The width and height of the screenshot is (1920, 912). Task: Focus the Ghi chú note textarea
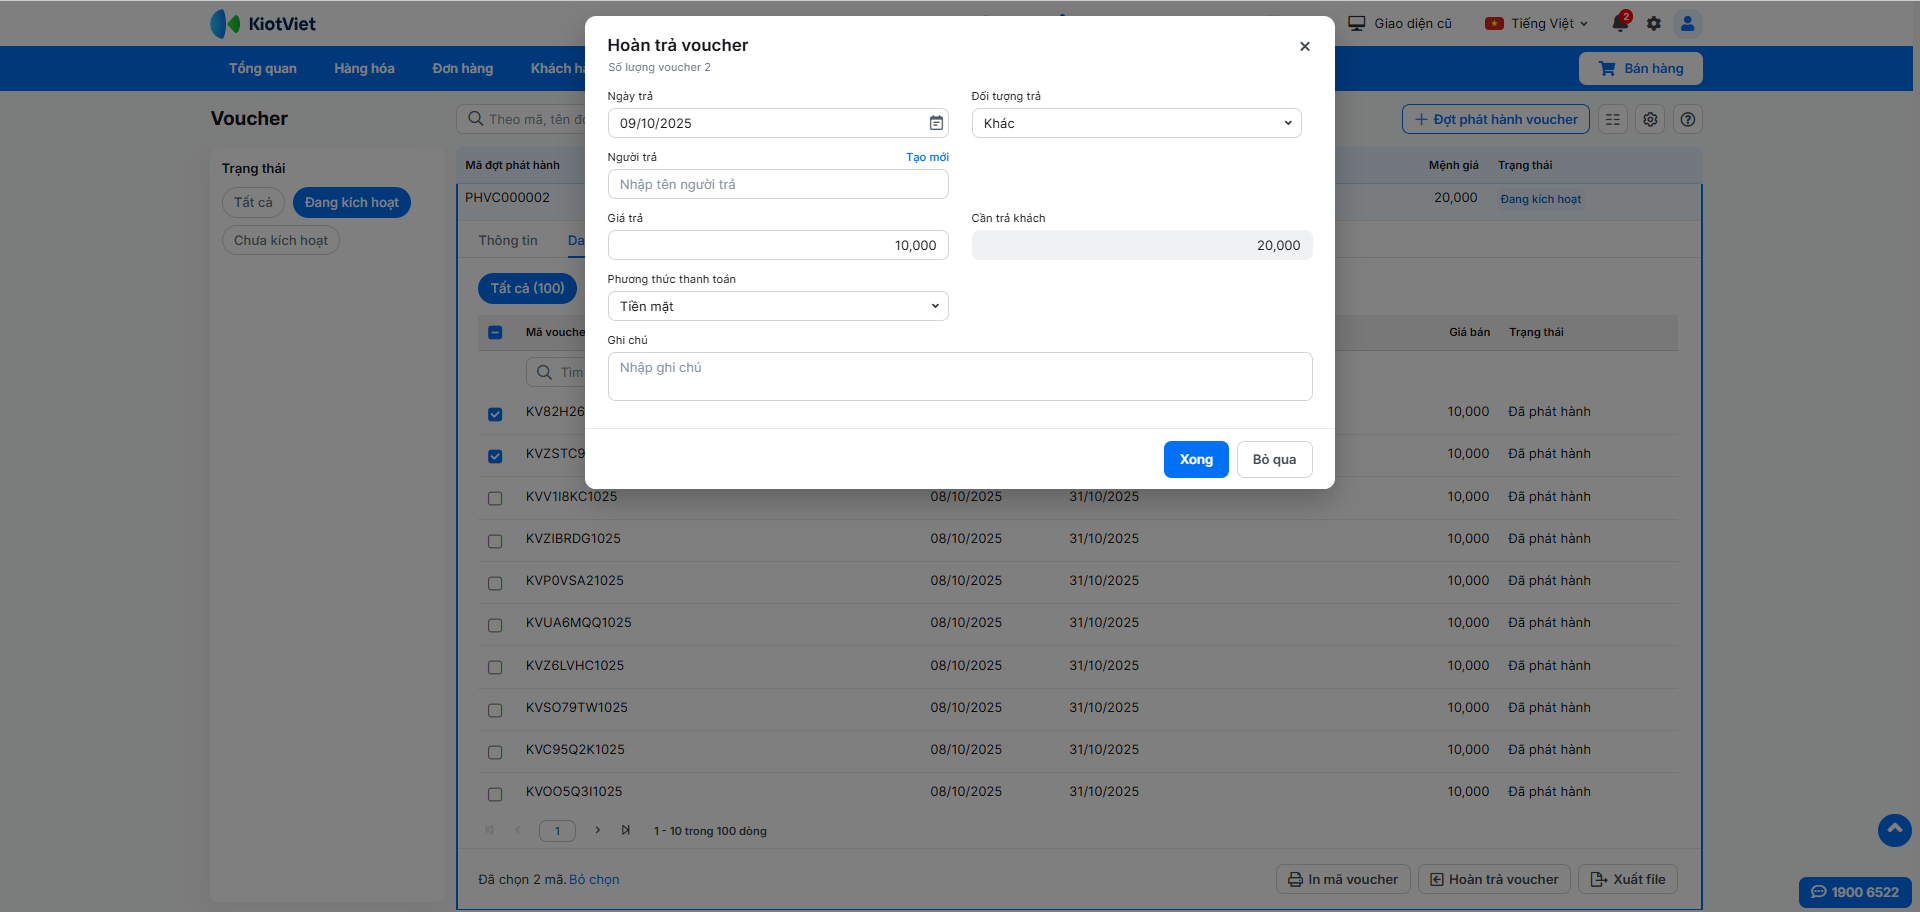pos(960,376)
